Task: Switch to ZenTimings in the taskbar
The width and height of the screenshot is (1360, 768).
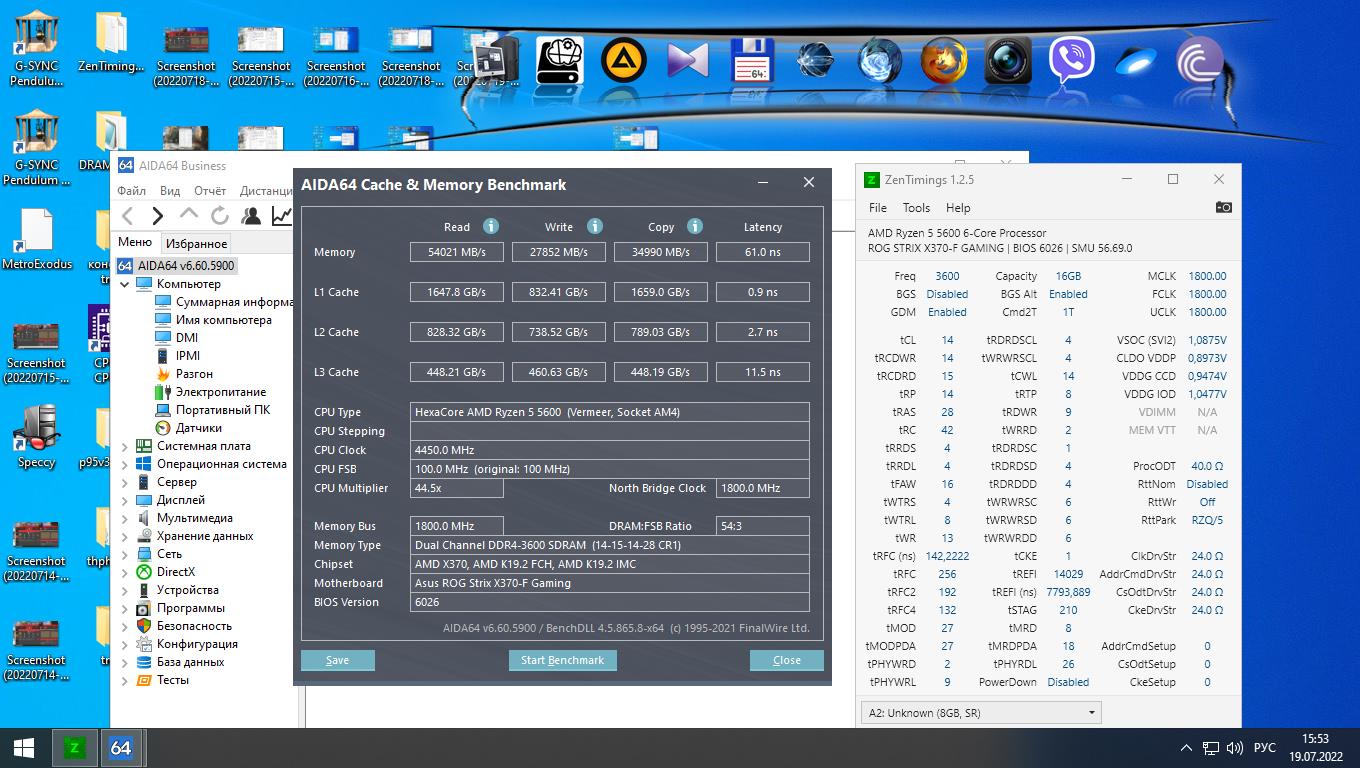Action: pos(74,747)
